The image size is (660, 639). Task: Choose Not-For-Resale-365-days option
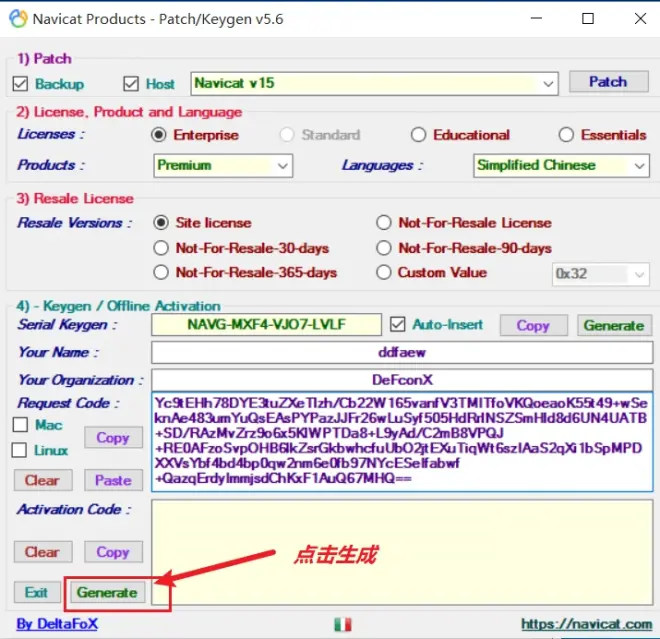(x=161, y=272)
